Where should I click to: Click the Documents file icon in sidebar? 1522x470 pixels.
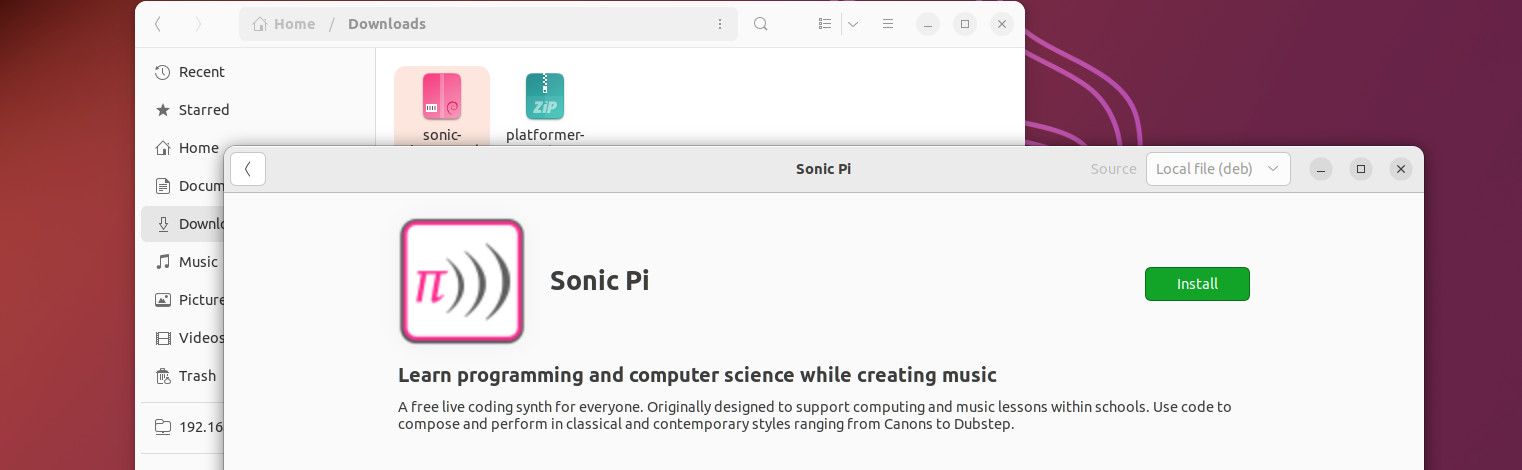(162, 186)
